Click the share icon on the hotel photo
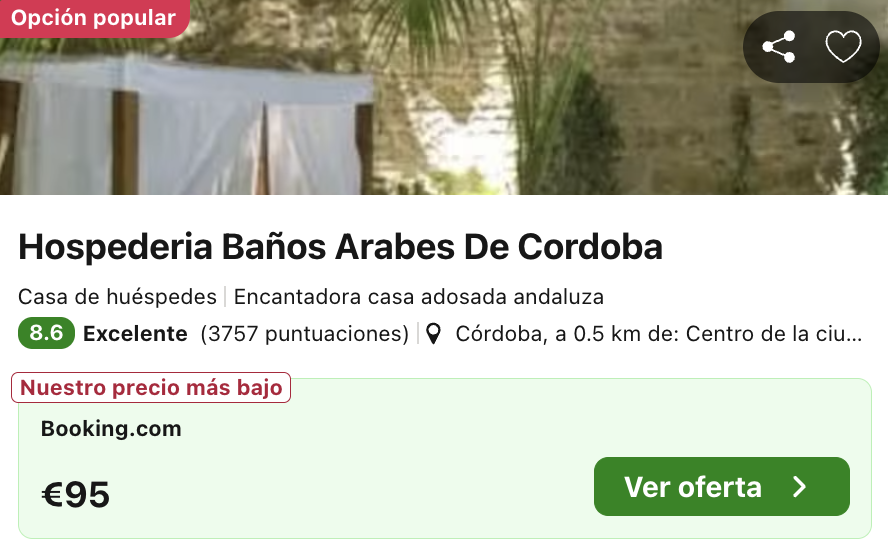Screen dimensions: 888x548 [779, 46]
